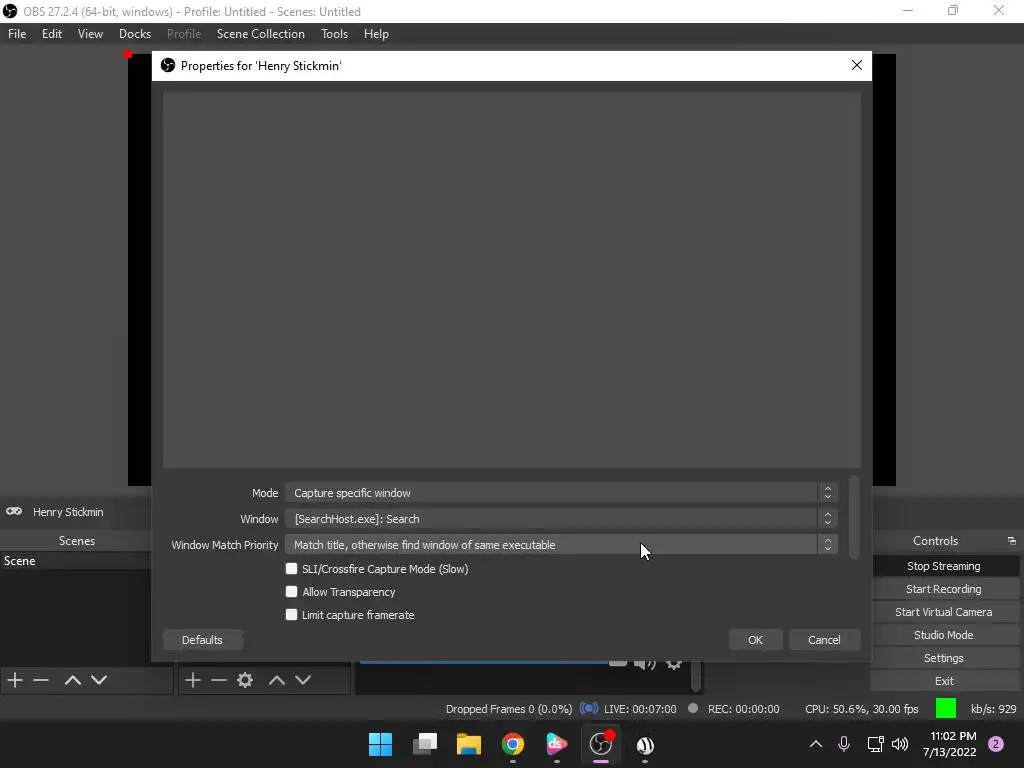Click the microphone tray icon
Screen dimensions: 1024x768
tap(844, 744)
